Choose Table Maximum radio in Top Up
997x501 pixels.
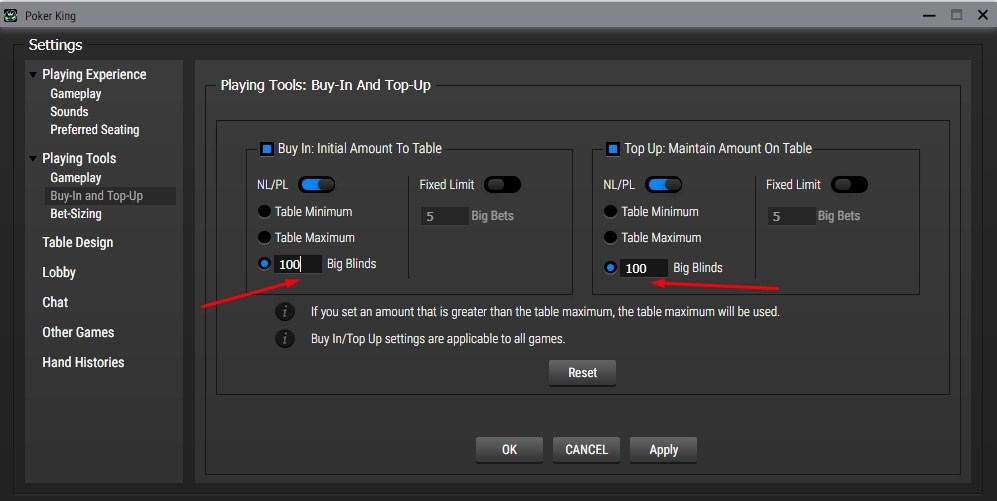click(x=610, y=238)
